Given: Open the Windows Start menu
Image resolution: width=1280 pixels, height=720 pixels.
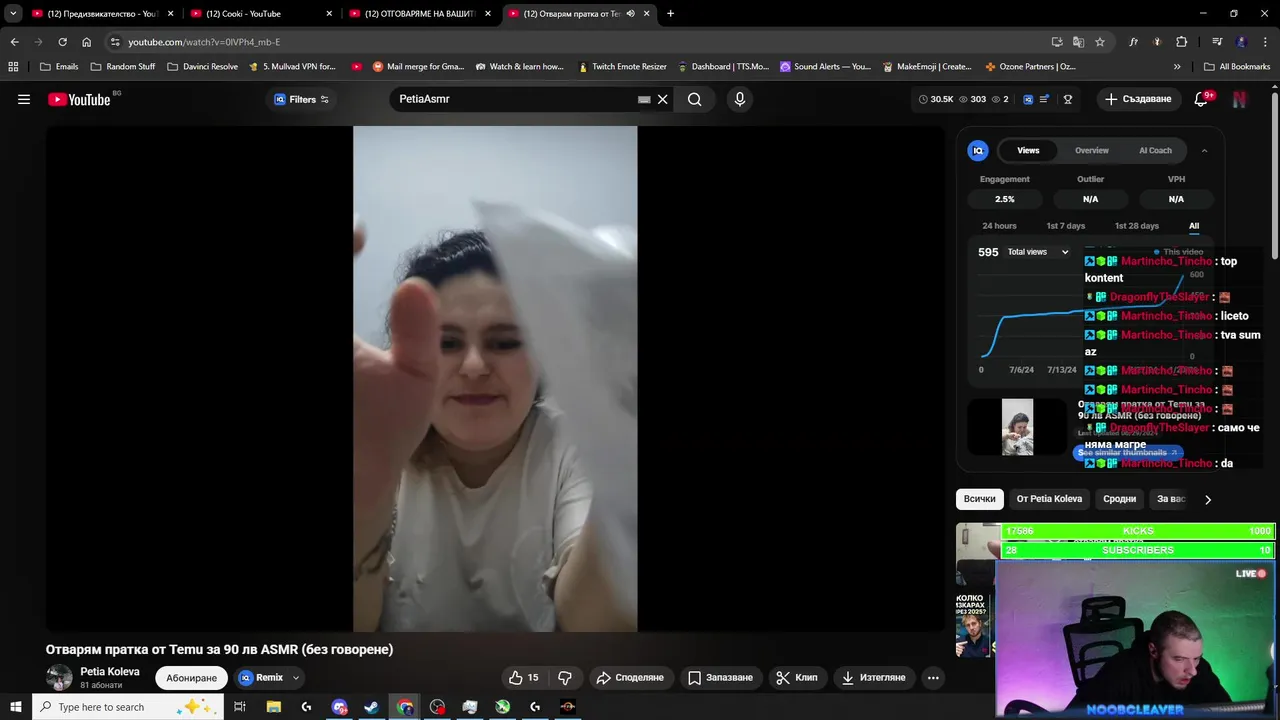Looking at the screenshot, I should pyautogui.click(x=15, y=707).
